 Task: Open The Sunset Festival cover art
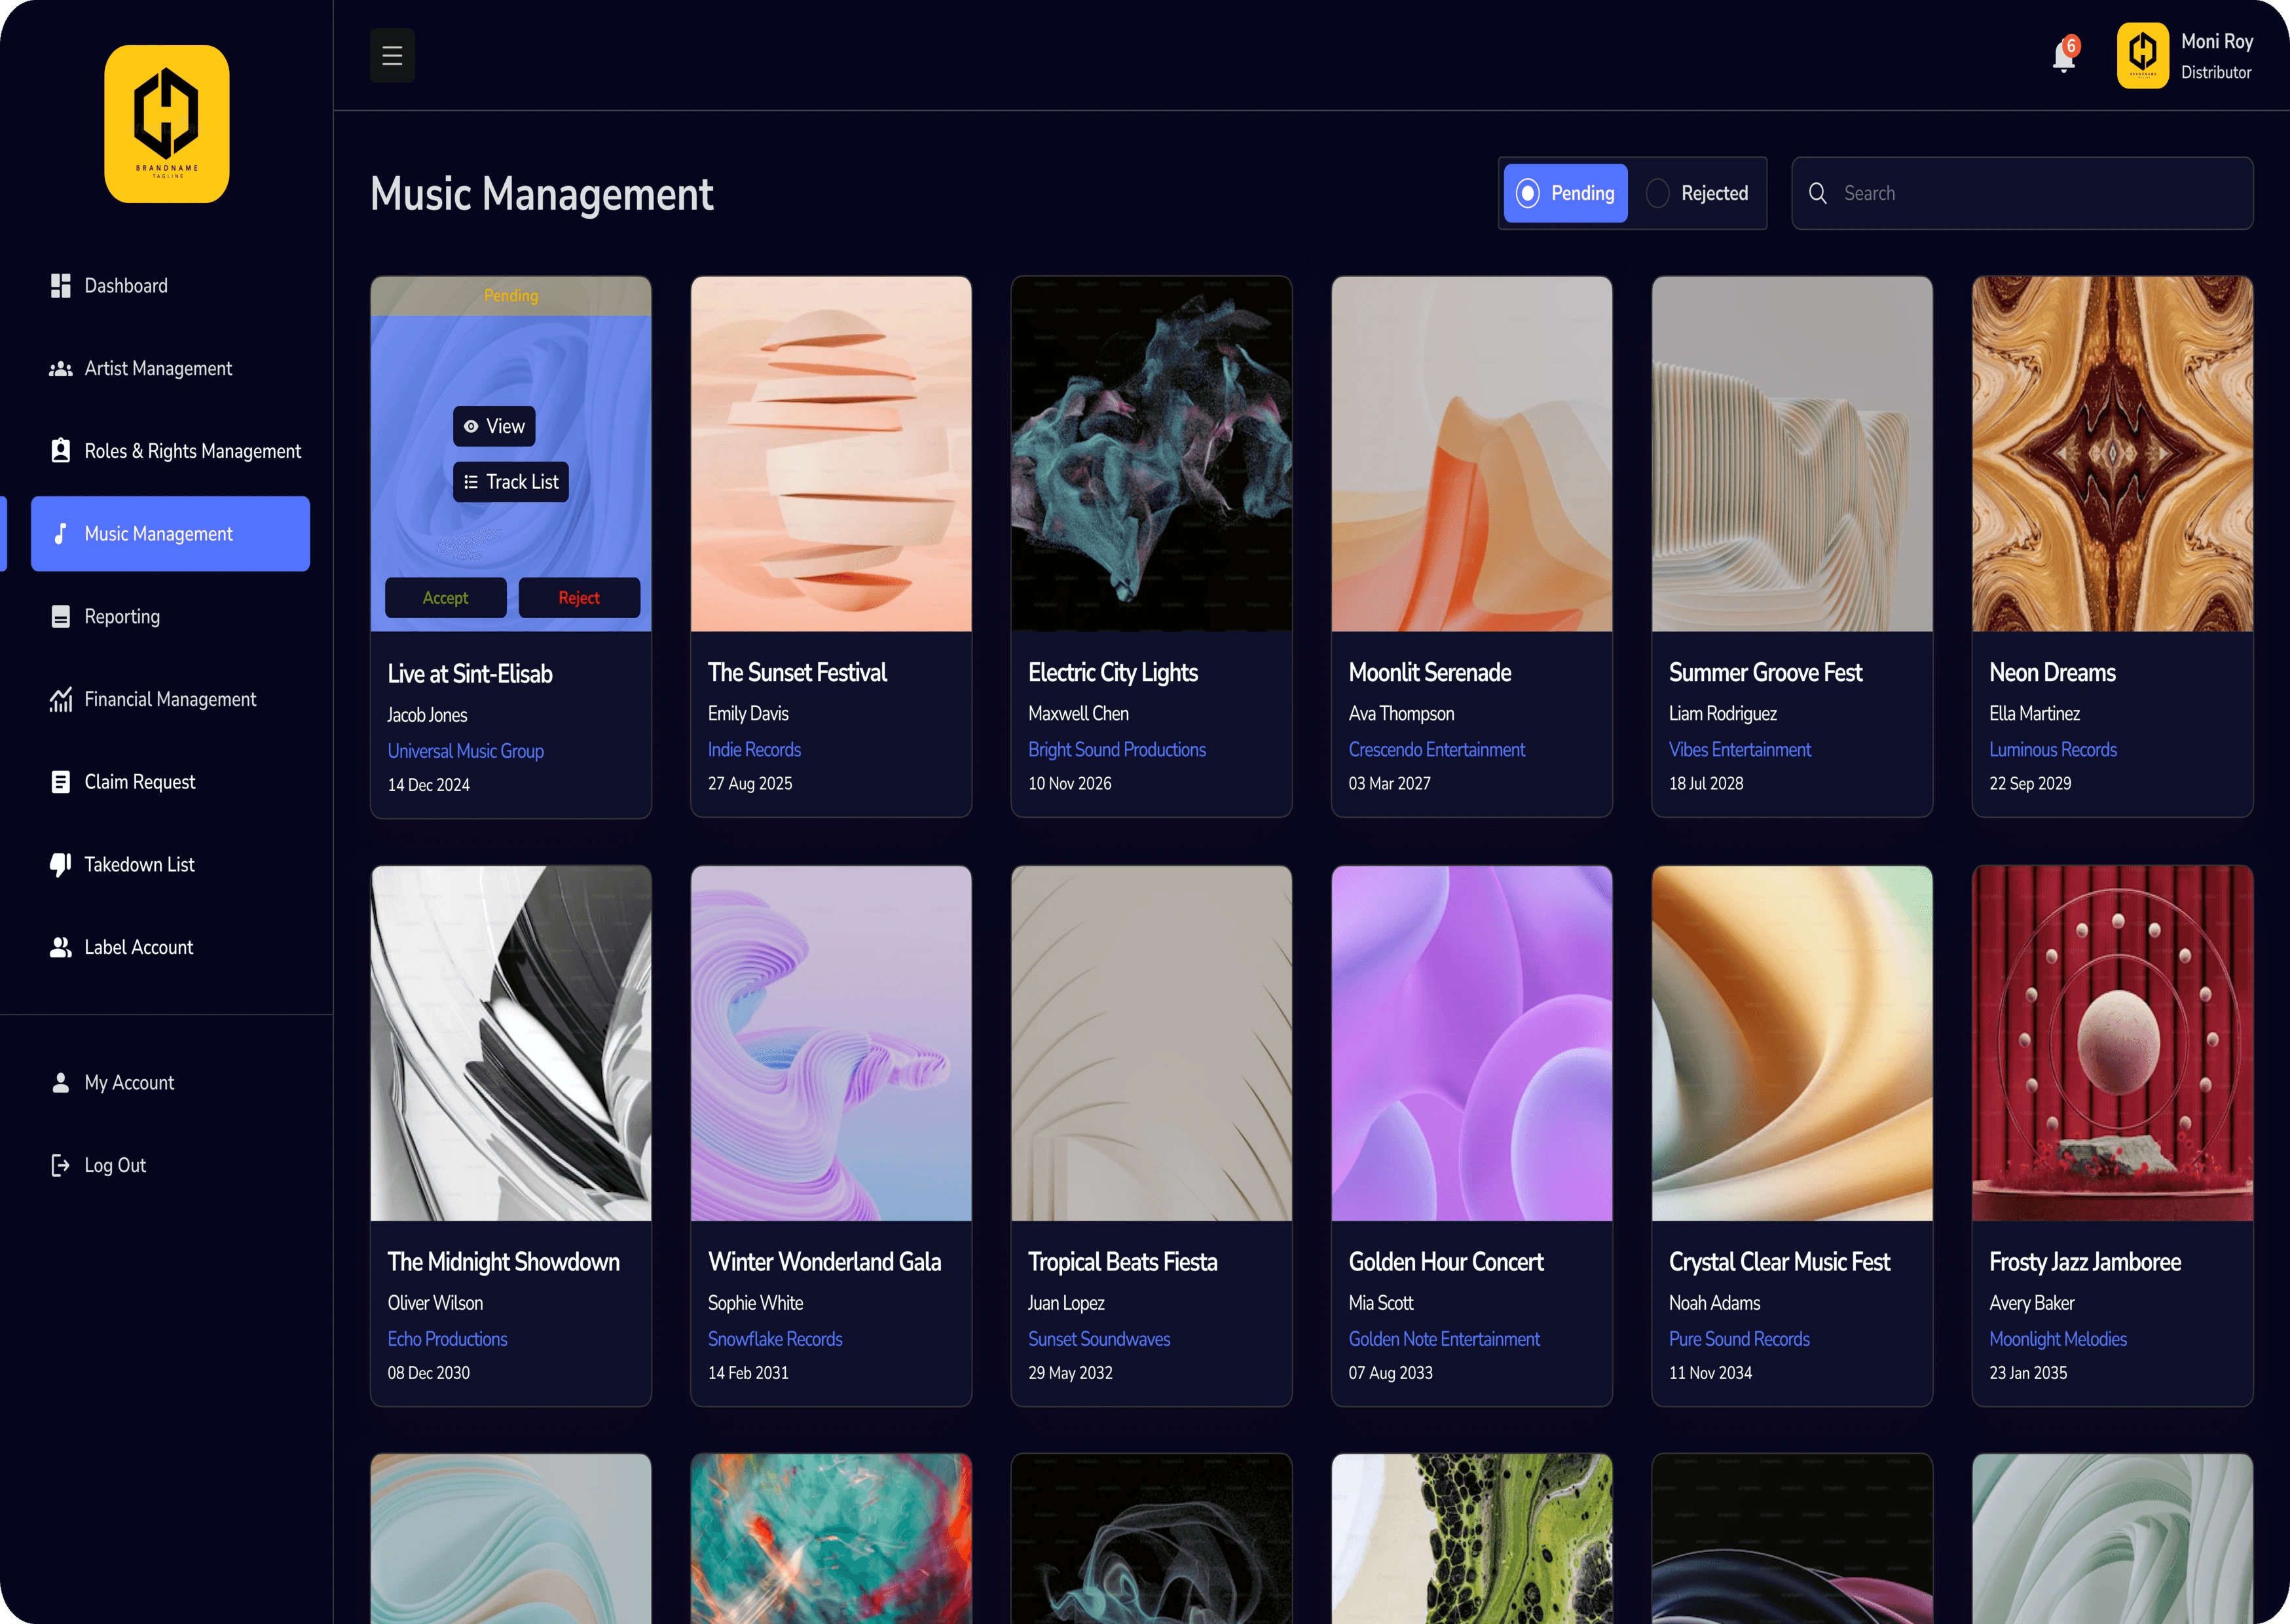click(x=831, y=454)
